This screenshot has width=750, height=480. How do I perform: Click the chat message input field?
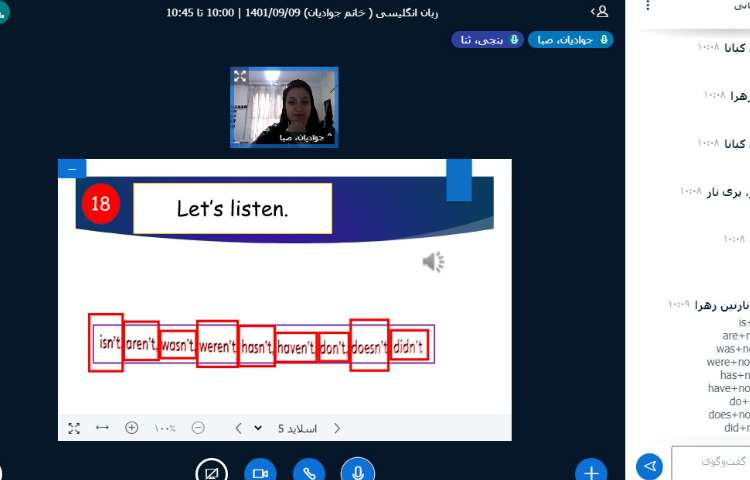pos(711,463)
